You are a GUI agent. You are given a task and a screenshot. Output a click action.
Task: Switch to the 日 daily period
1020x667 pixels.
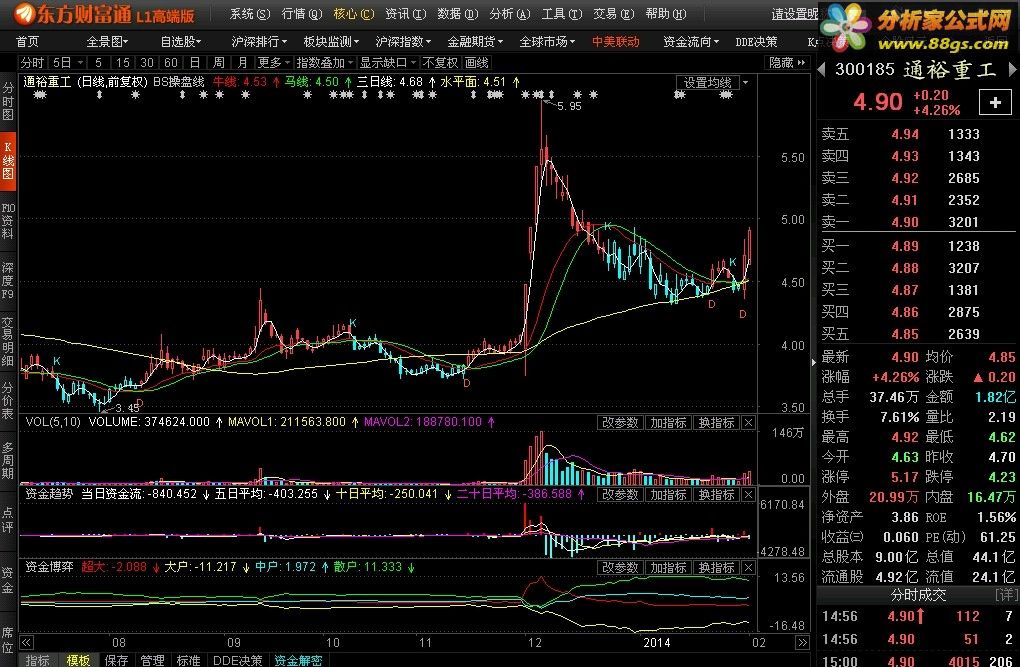(x=195, y=62)
